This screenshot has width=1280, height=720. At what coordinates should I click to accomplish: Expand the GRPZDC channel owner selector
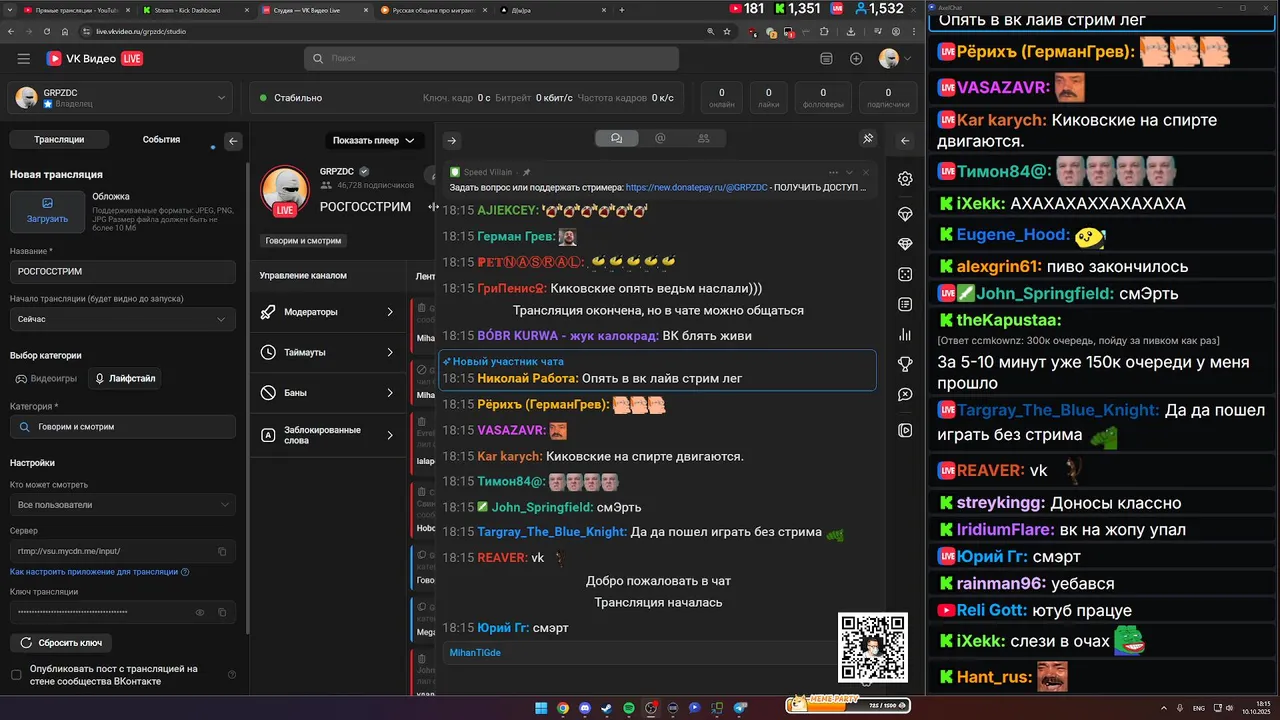[x=122, y=98]
